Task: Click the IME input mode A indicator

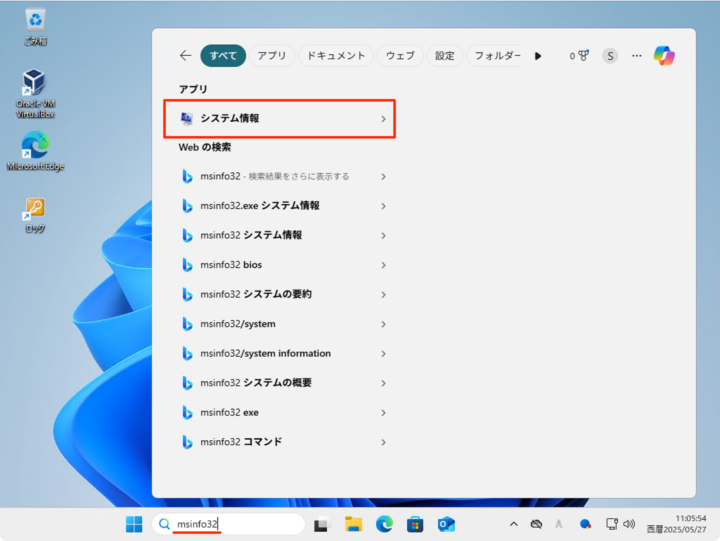Action: [x=559, y=524]
